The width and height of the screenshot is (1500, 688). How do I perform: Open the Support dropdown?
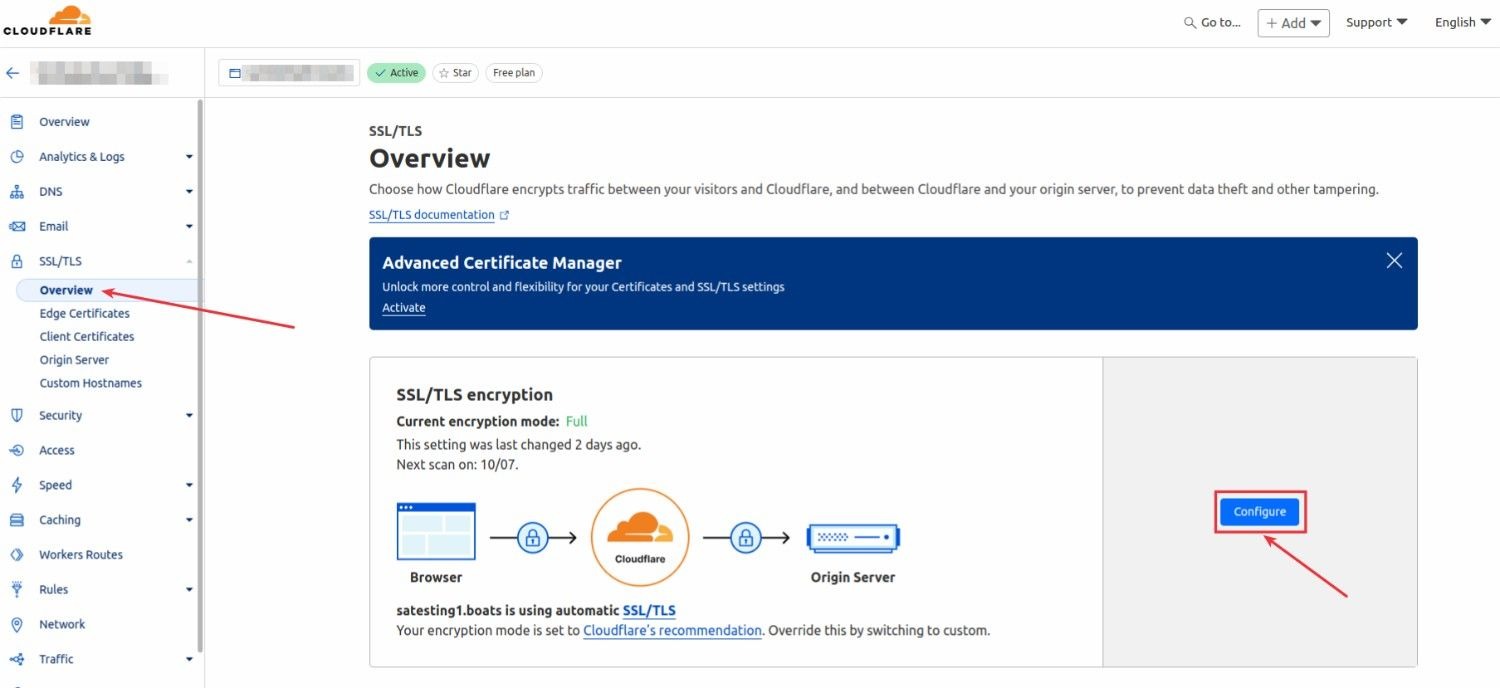pos(1376,21)
